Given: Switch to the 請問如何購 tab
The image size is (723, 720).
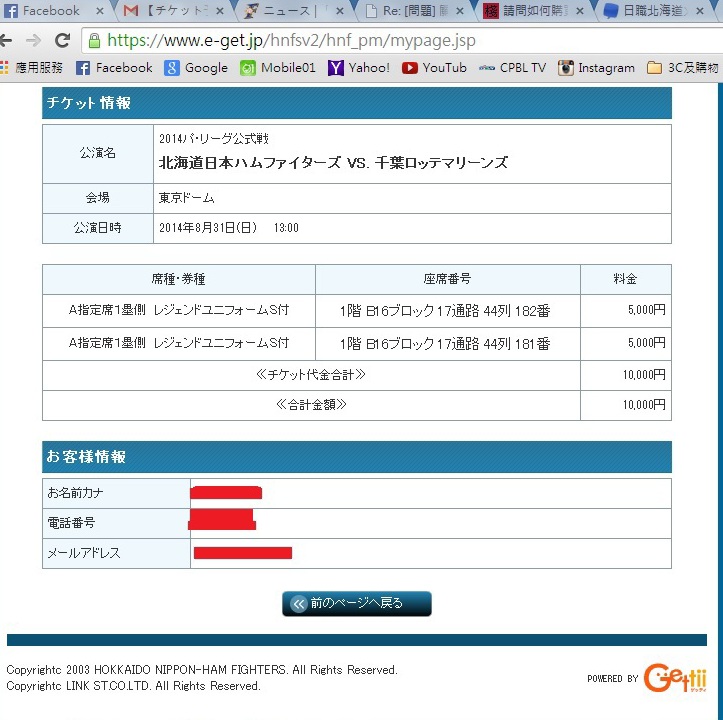Looking at the screenshot, I should click(533, 11).
